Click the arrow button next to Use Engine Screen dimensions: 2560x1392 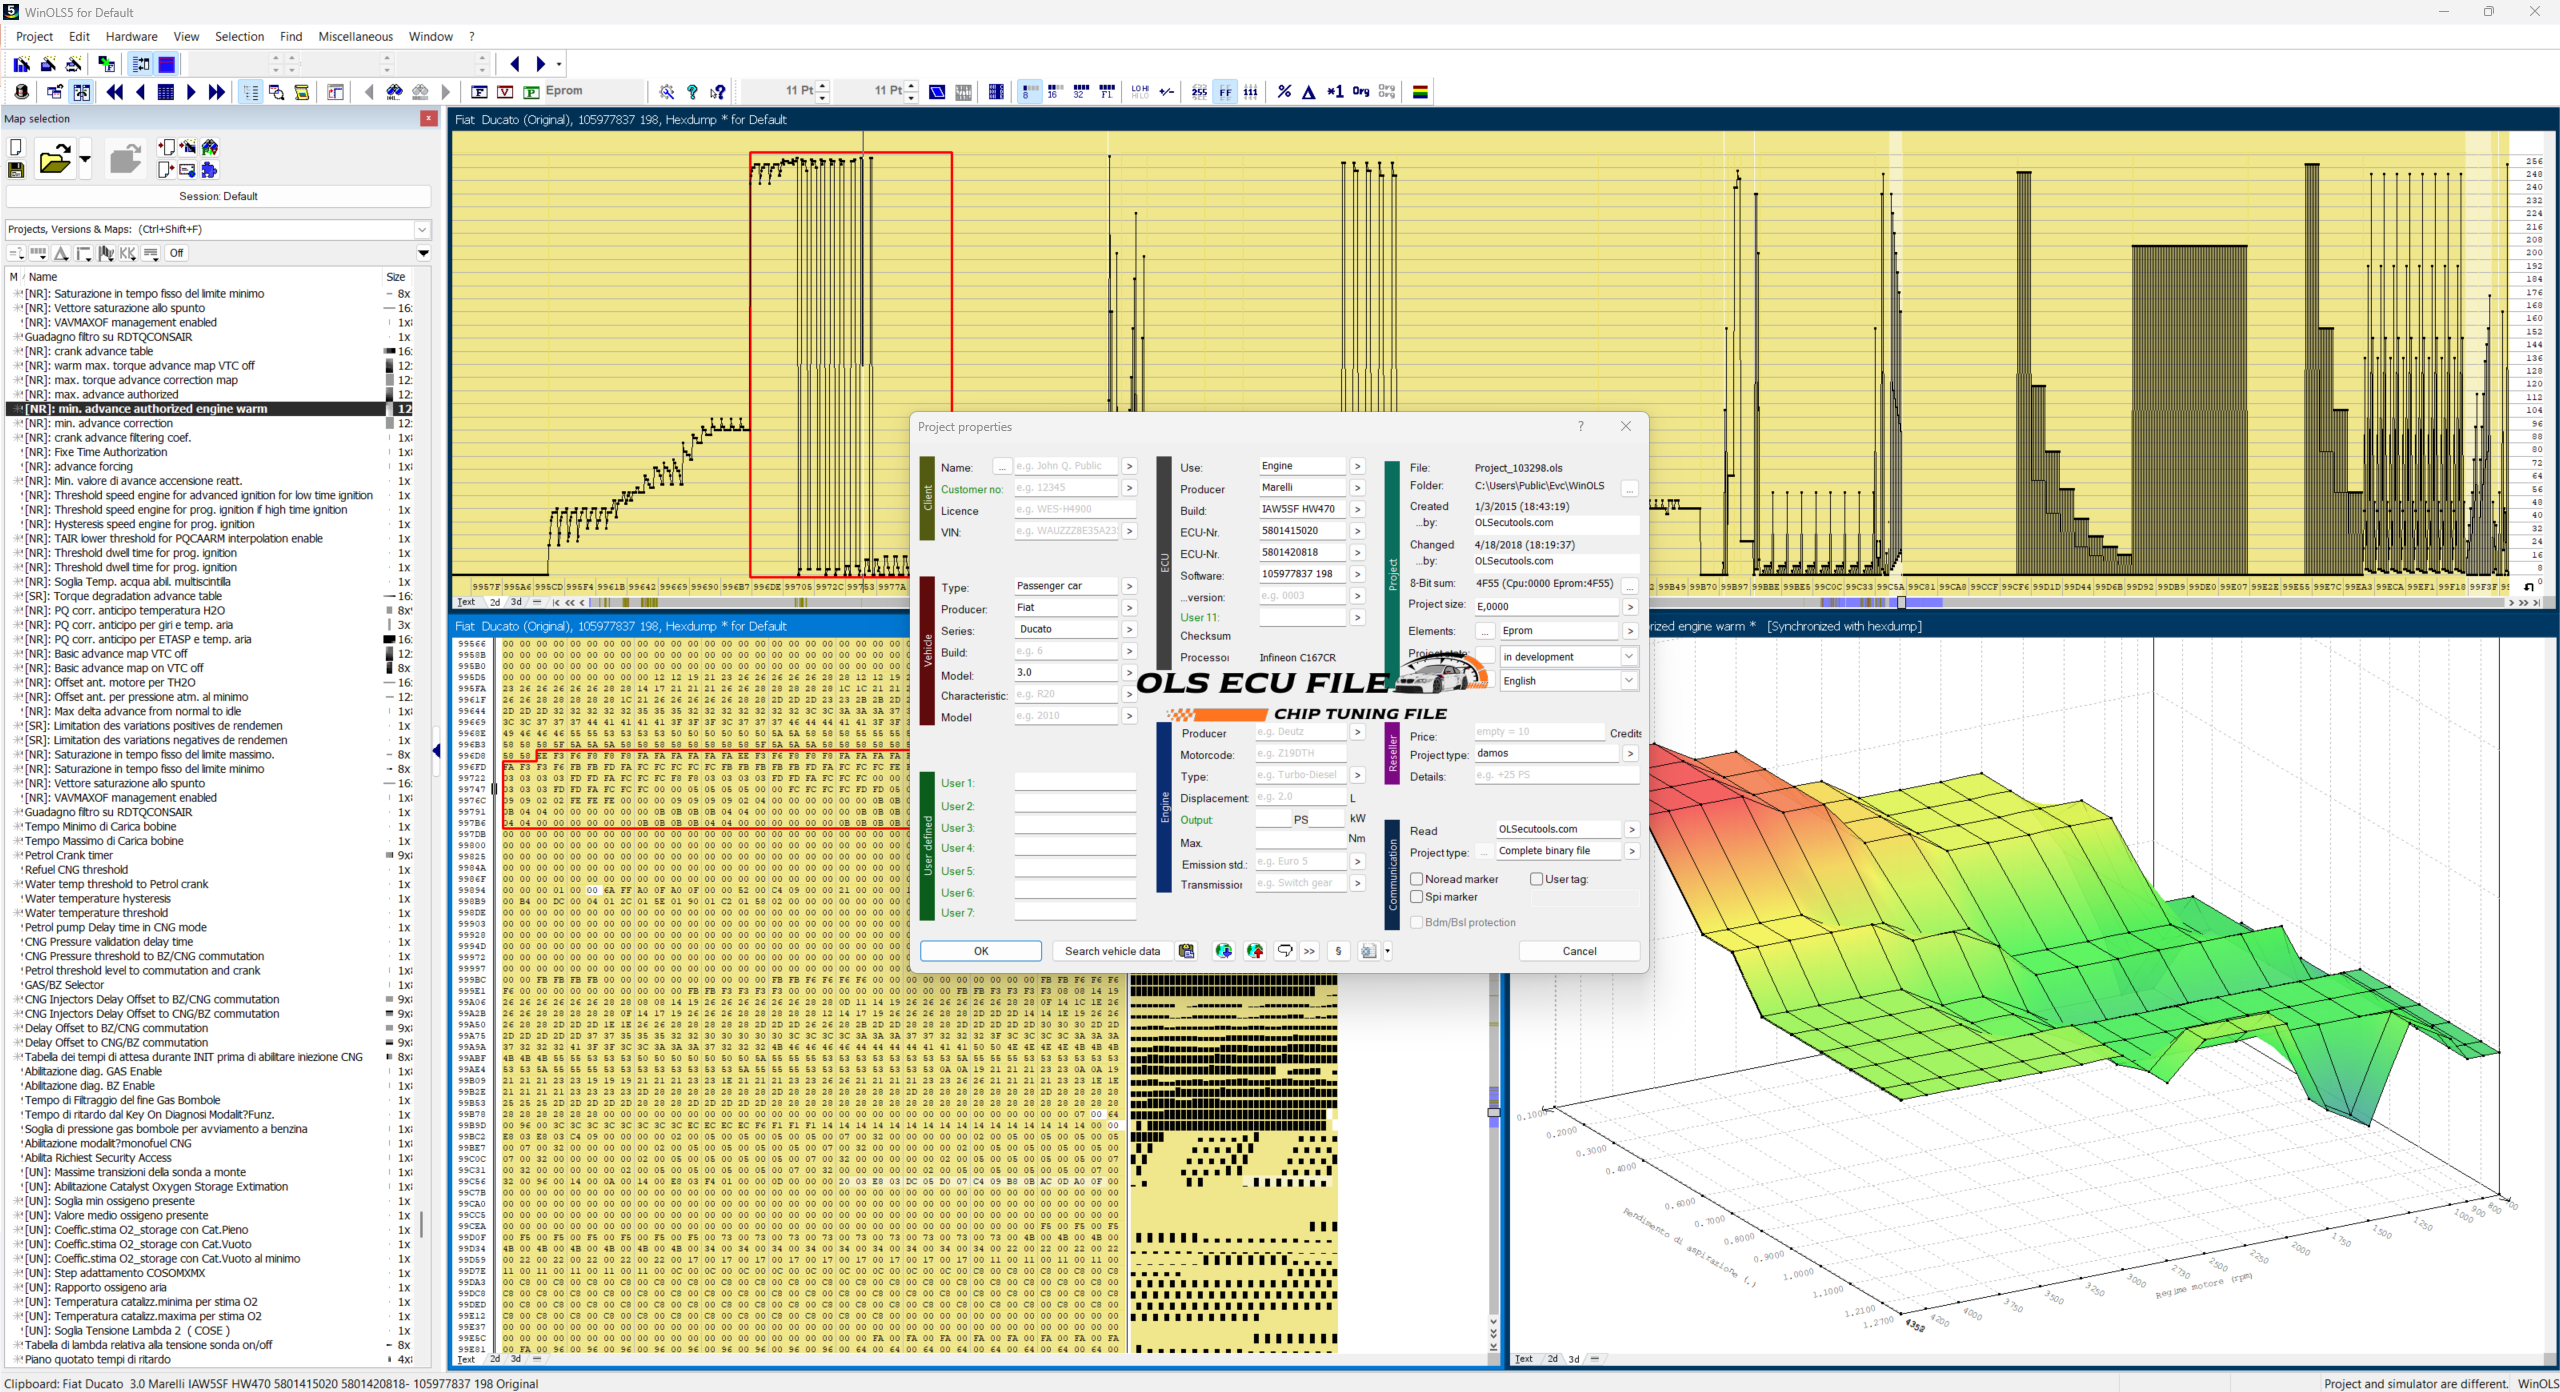(1357, 466)
